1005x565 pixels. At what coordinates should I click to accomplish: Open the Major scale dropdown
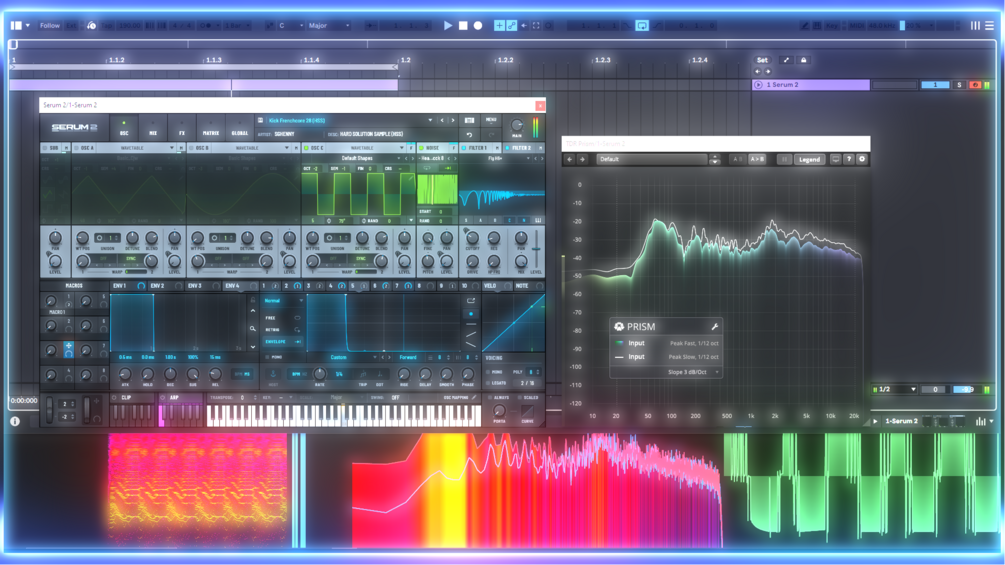(x=329, y=26)
